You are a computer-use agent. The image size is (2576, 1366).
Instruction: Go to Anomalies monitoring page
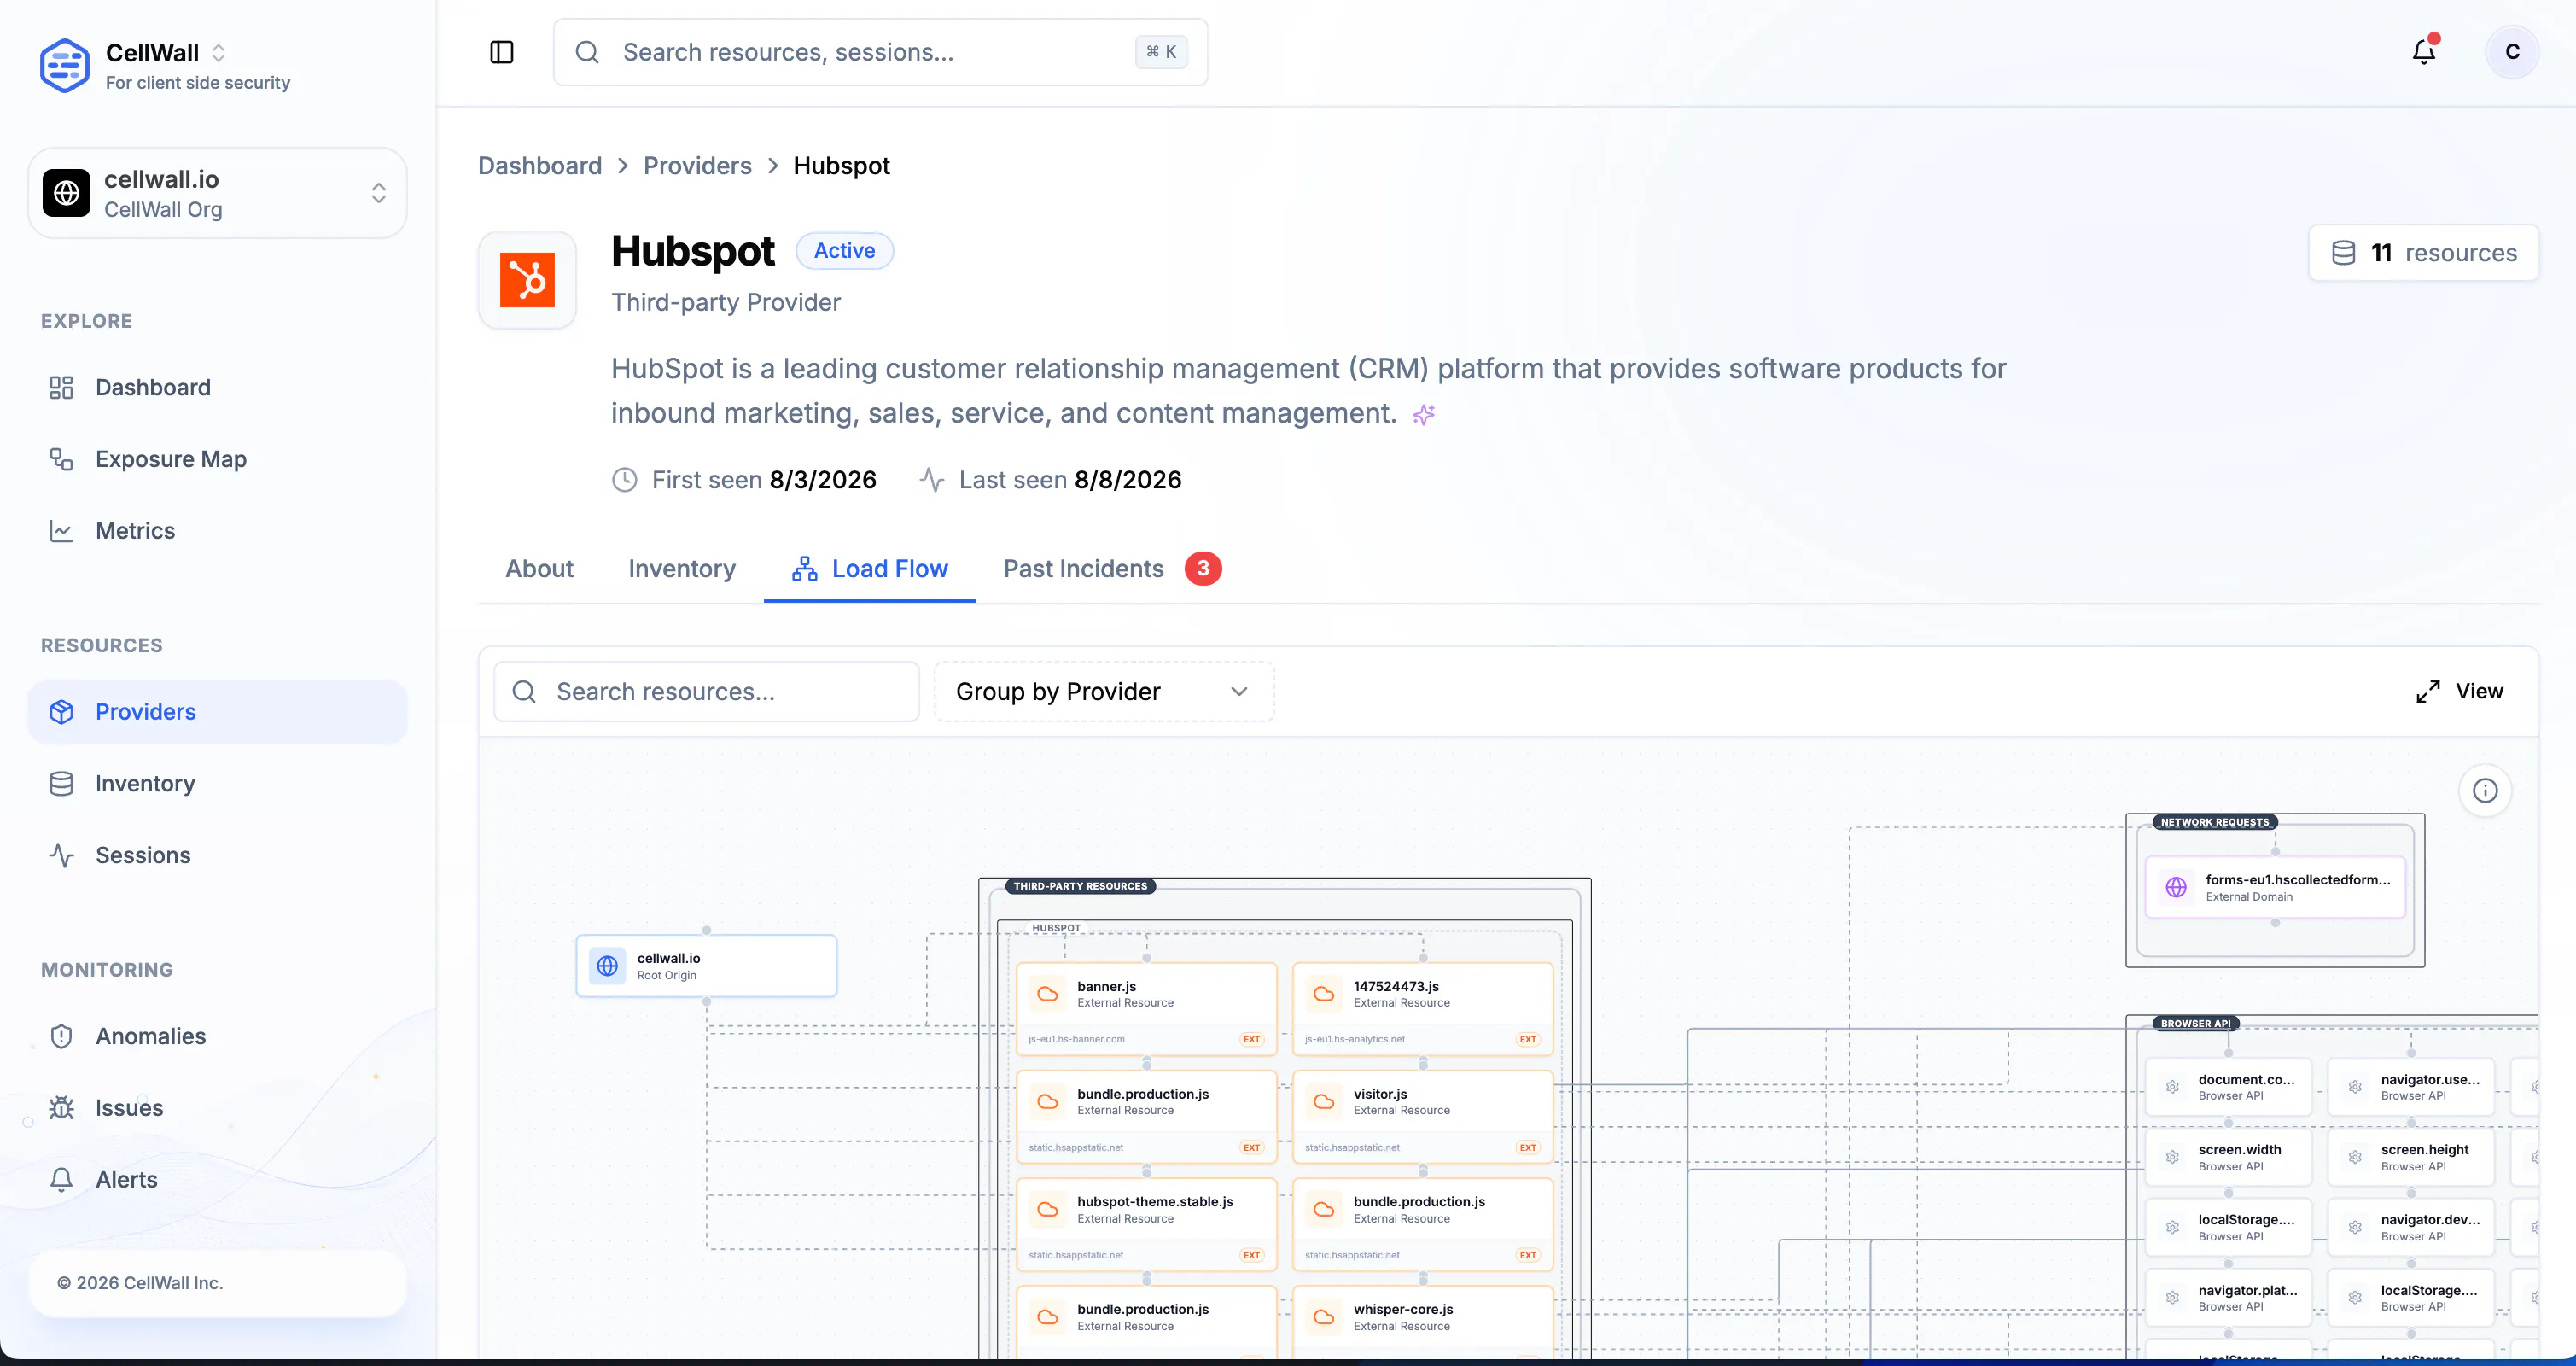[x=218, y=1037]
